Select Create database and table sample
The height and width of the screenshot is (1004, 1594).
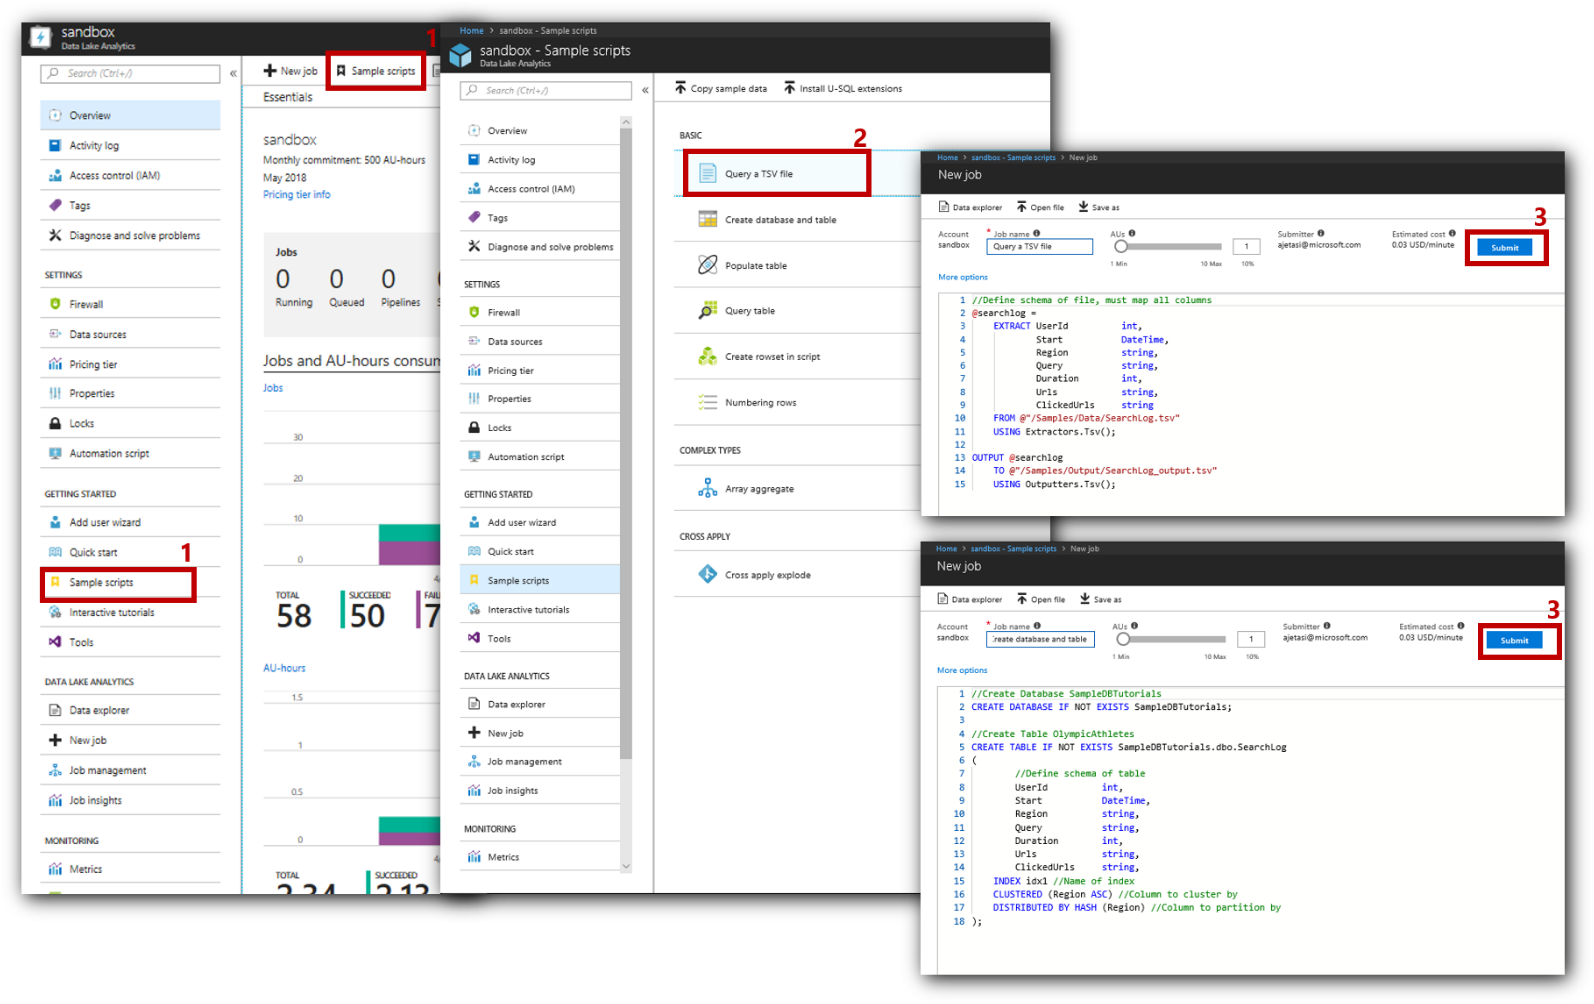click(797, 220)
